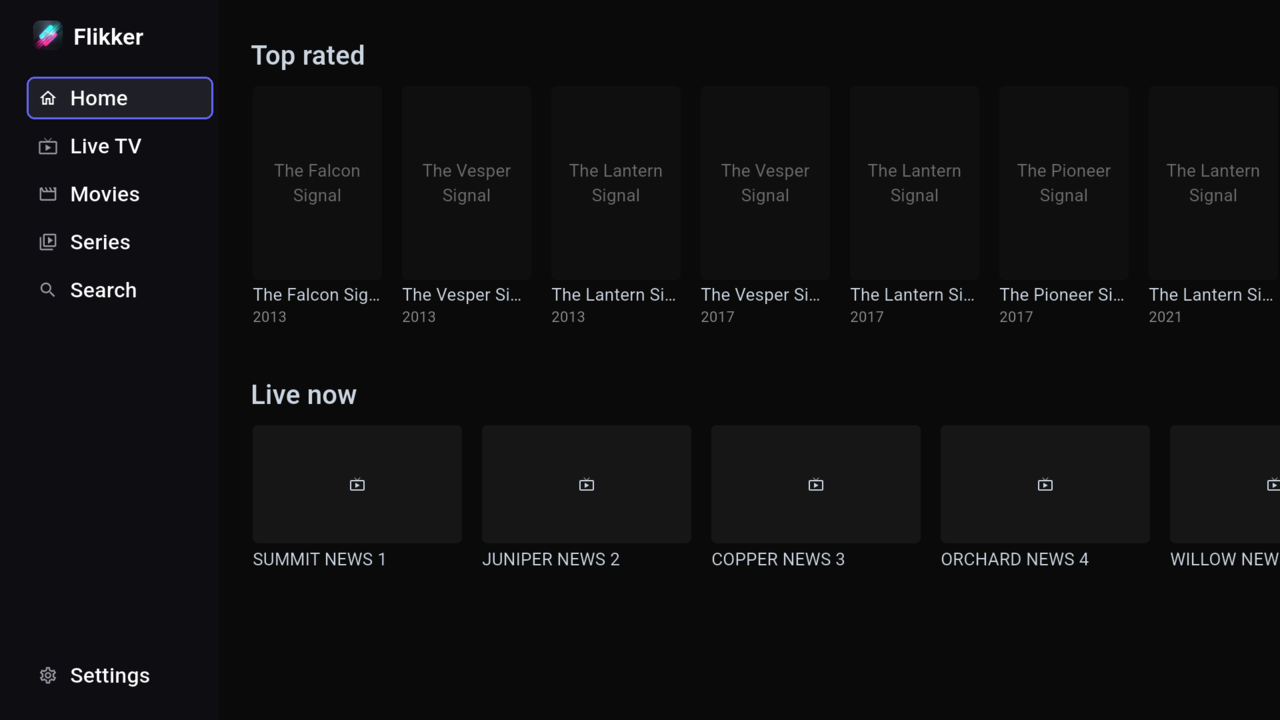Click play icon on ORCHARD NEWS 4 tile
This screenshot has height=720, width=1280.
1045,485
